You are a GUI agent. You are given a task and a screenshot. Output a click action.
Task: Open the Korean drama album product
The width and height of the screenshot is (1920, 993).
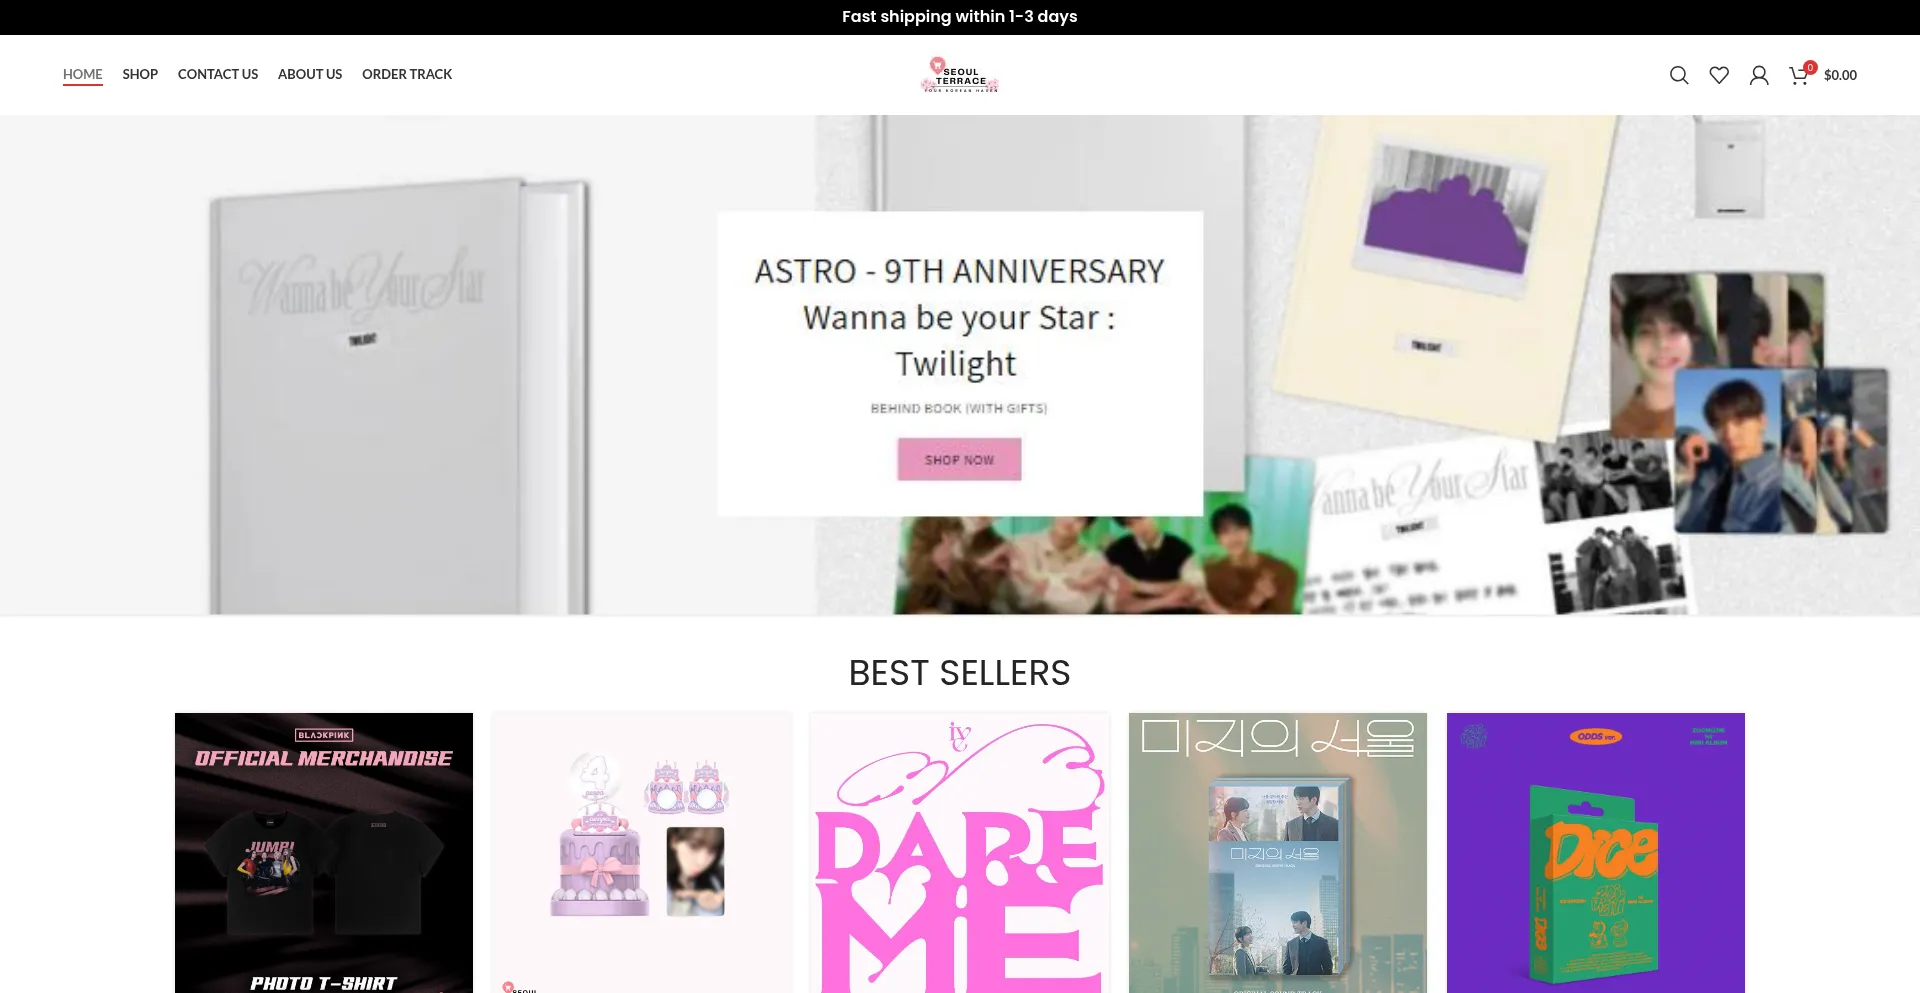1277,852
